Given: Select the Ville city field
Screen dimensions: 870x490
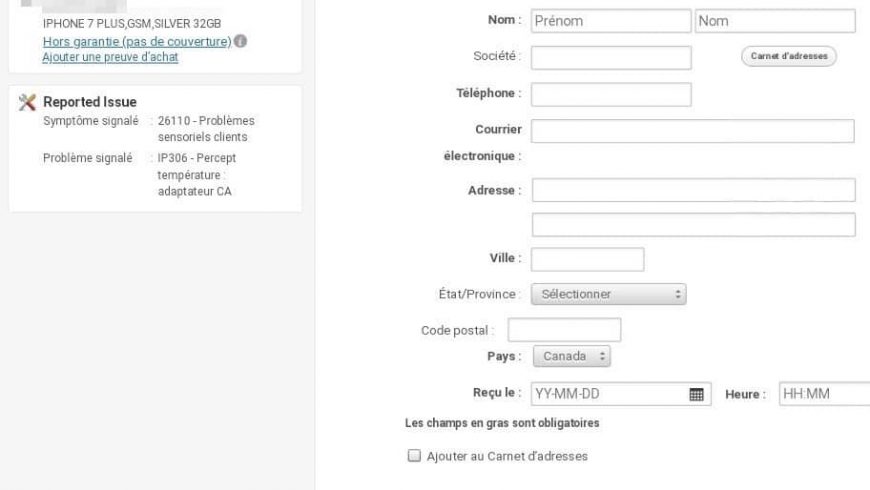Looking at the screenshot, I should [x=587, y=259].
